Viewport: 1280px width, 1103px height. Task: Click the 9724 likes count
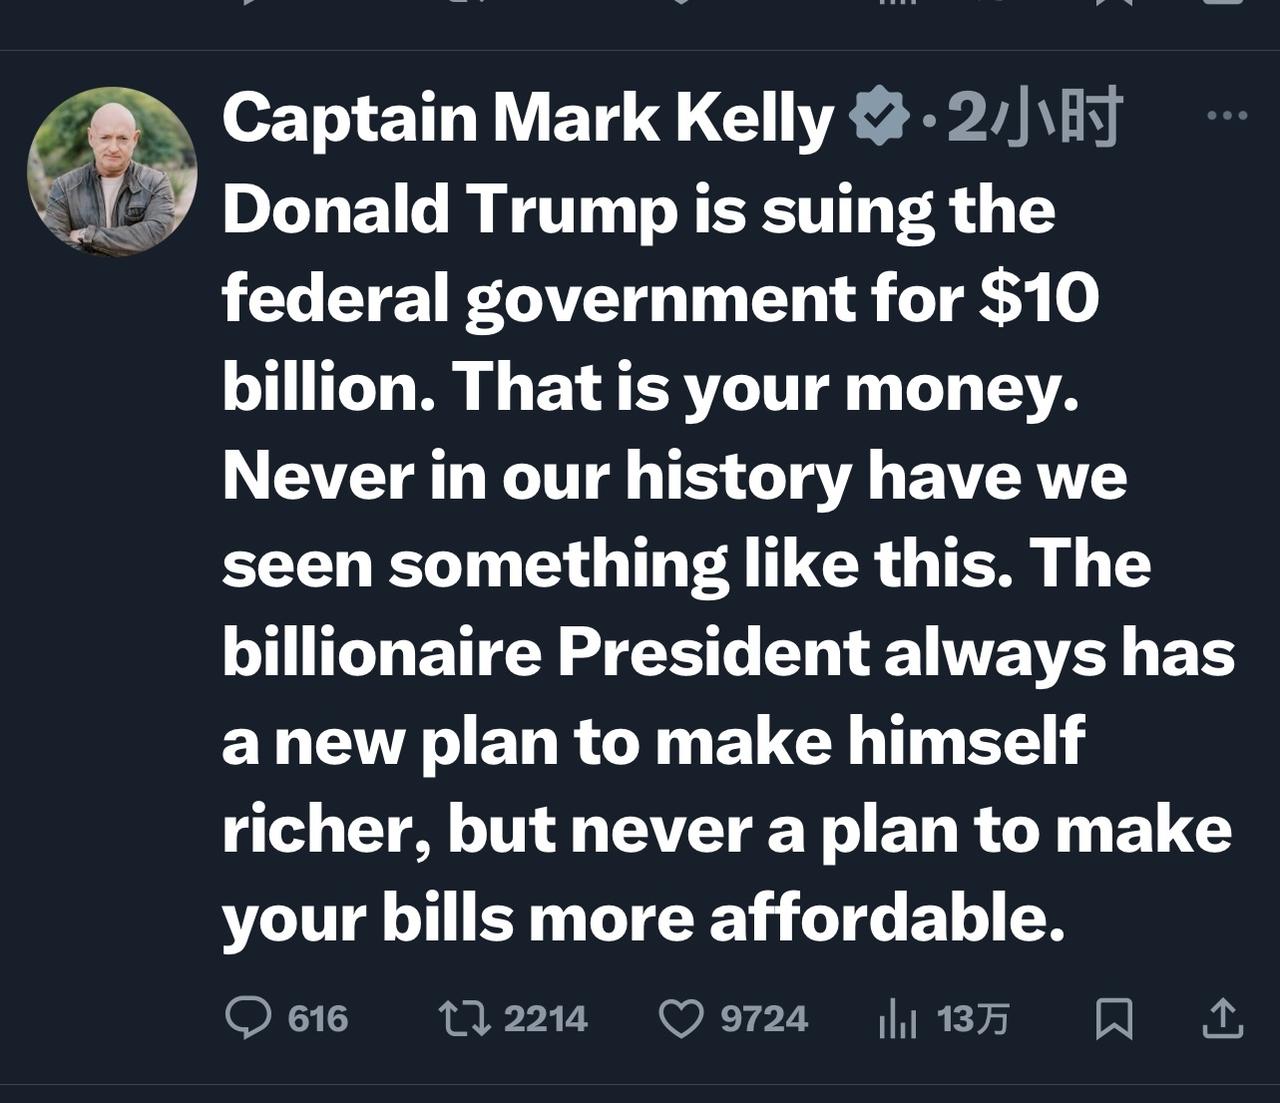tap(764, 1019)
